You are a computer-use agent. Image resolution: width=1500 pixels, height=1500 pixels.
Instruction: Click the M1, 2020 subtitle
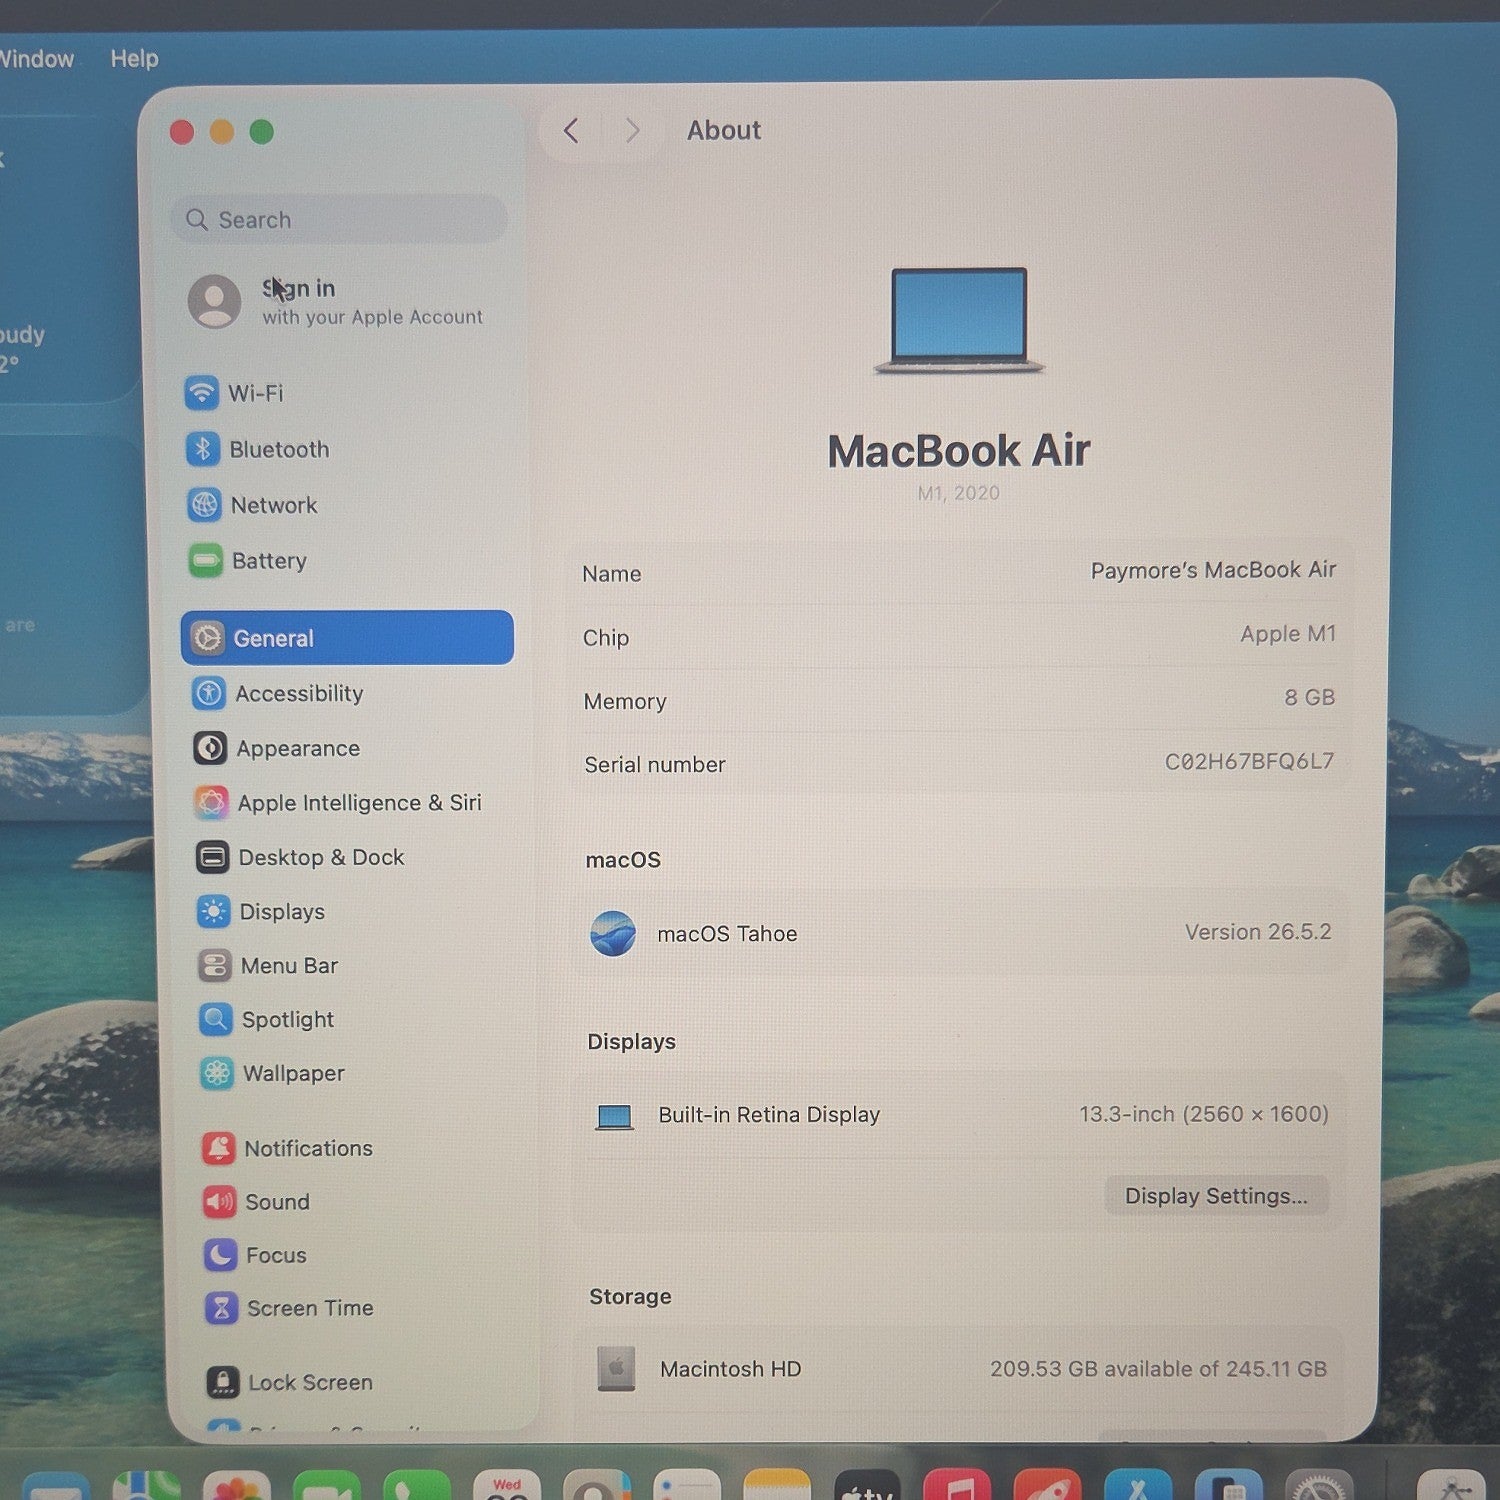pyautogui.click(x=958, y=493)
